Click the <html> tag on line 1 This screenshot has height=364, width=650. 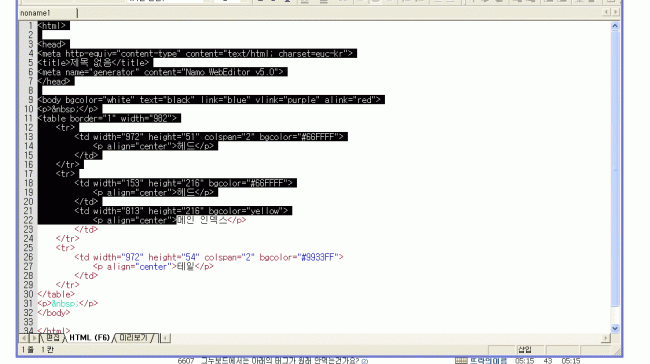(53, 26)
